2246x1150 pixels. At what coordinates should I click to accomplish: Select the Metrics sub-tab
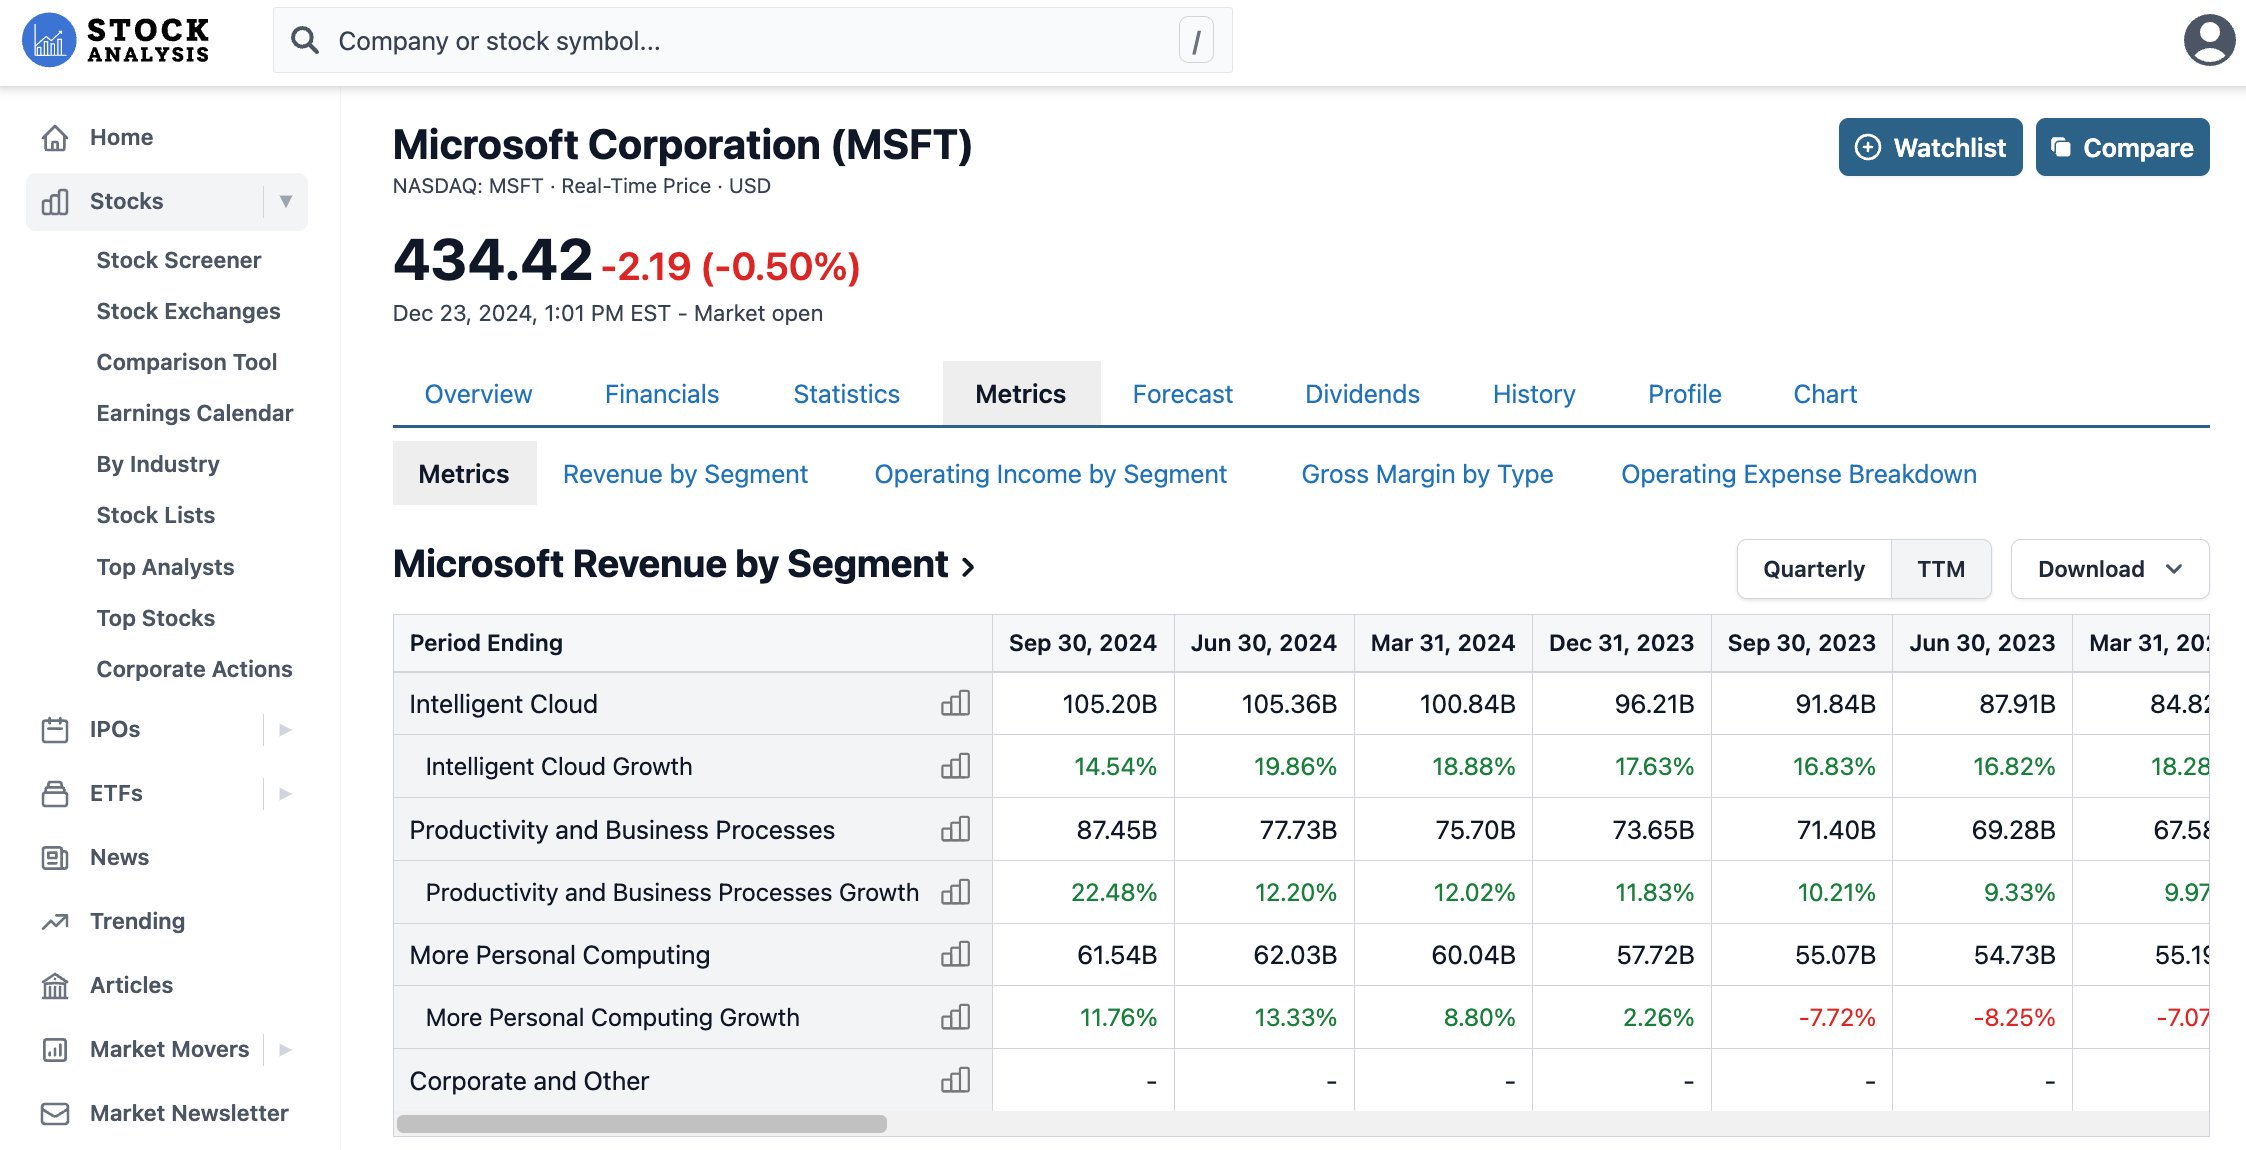[464, 474]
